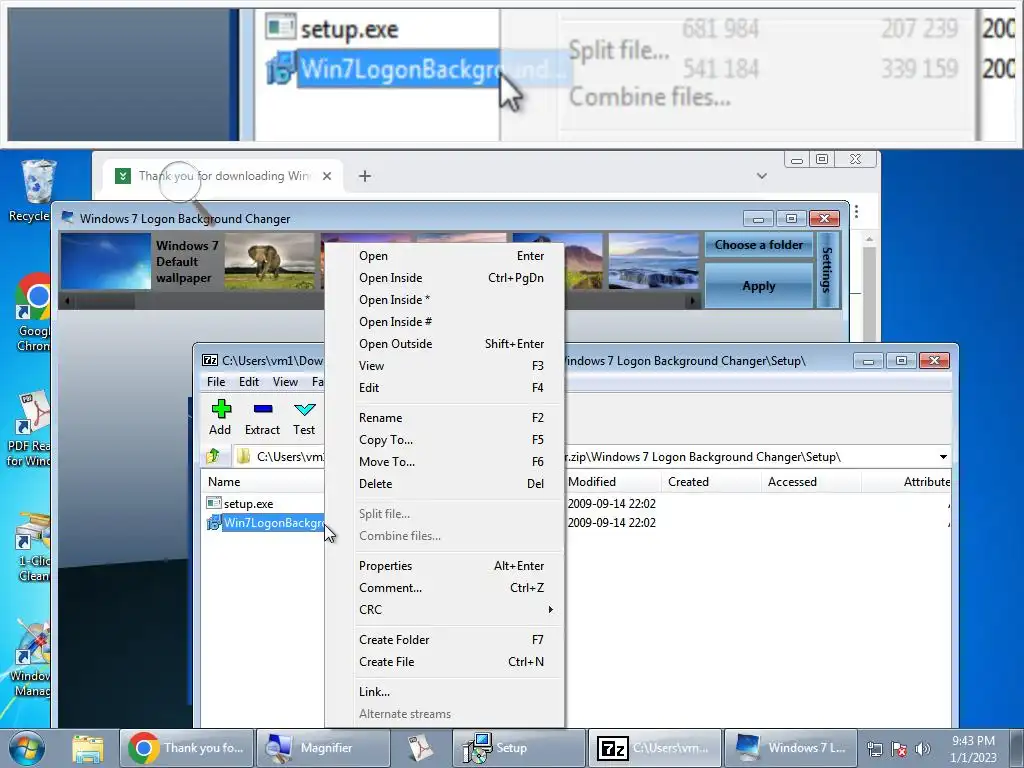The image size is (1024, 768).
Task: Choose Properties in the context menu
Action: coord(445,566)
